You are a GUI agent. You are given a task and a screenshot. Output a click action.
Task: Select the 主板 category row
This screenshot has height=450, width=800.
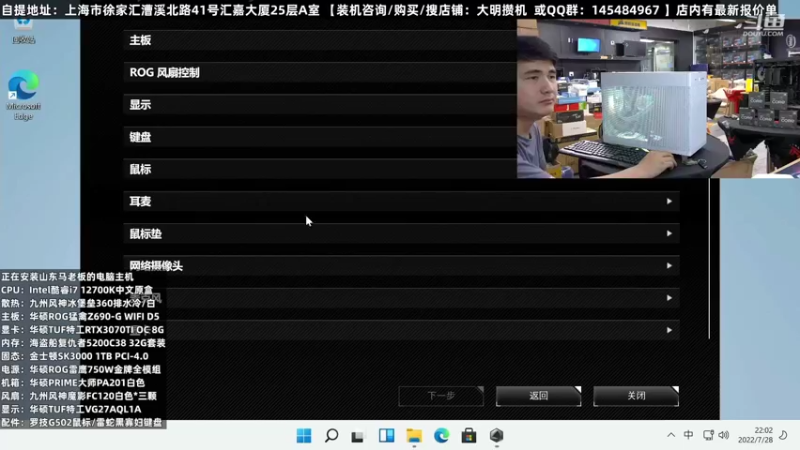[320, 40]
